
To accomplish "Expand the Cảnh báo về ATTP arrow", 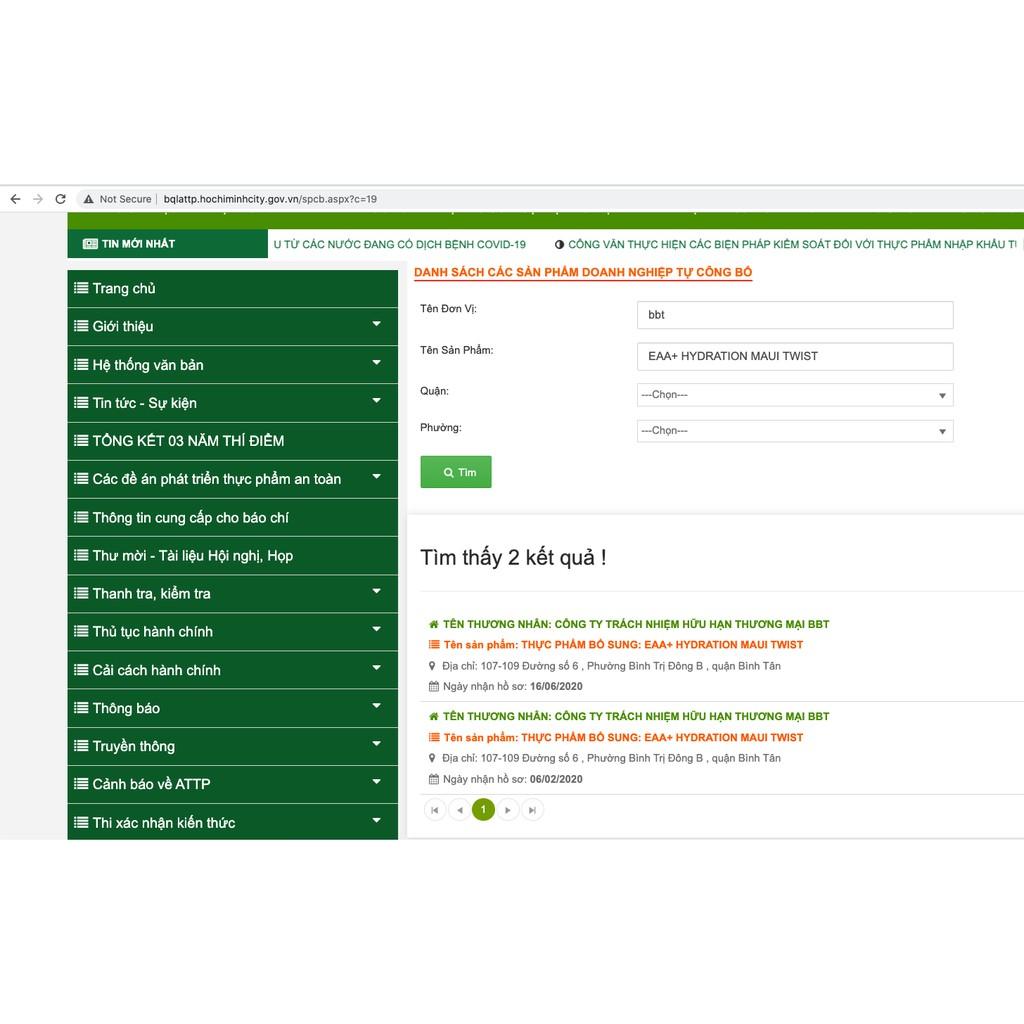I will [x=377, y=782].
